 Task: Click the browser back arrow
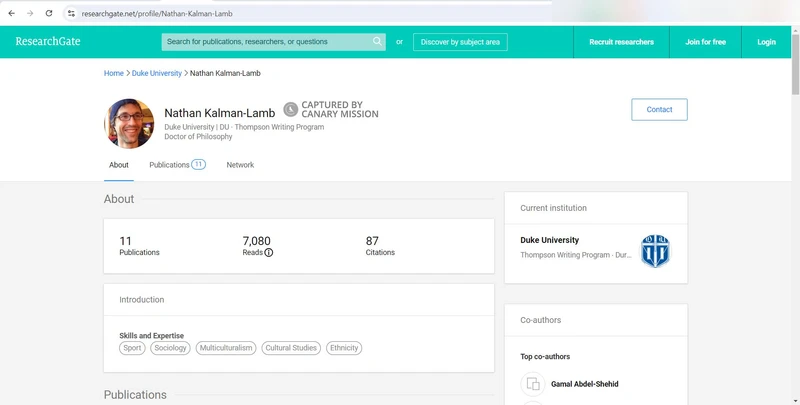coord(12,13)
